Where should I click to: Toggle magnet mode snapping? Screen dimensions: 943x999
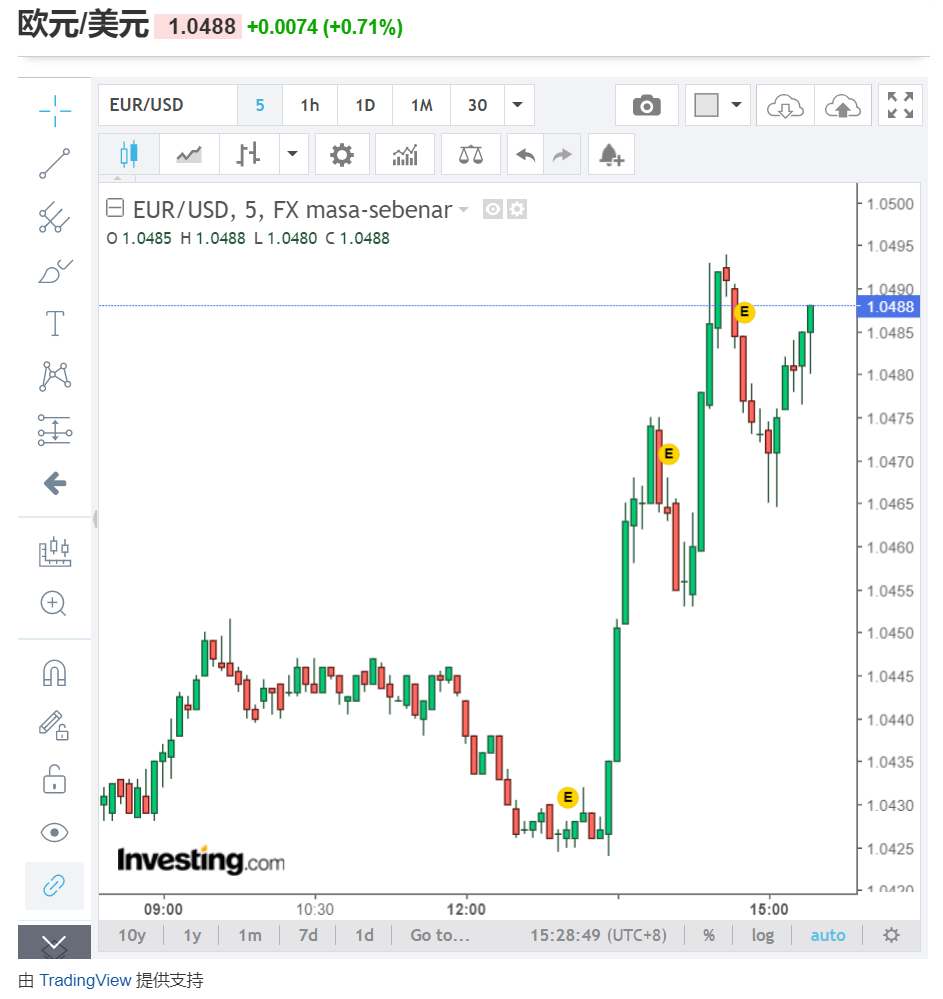54,673
